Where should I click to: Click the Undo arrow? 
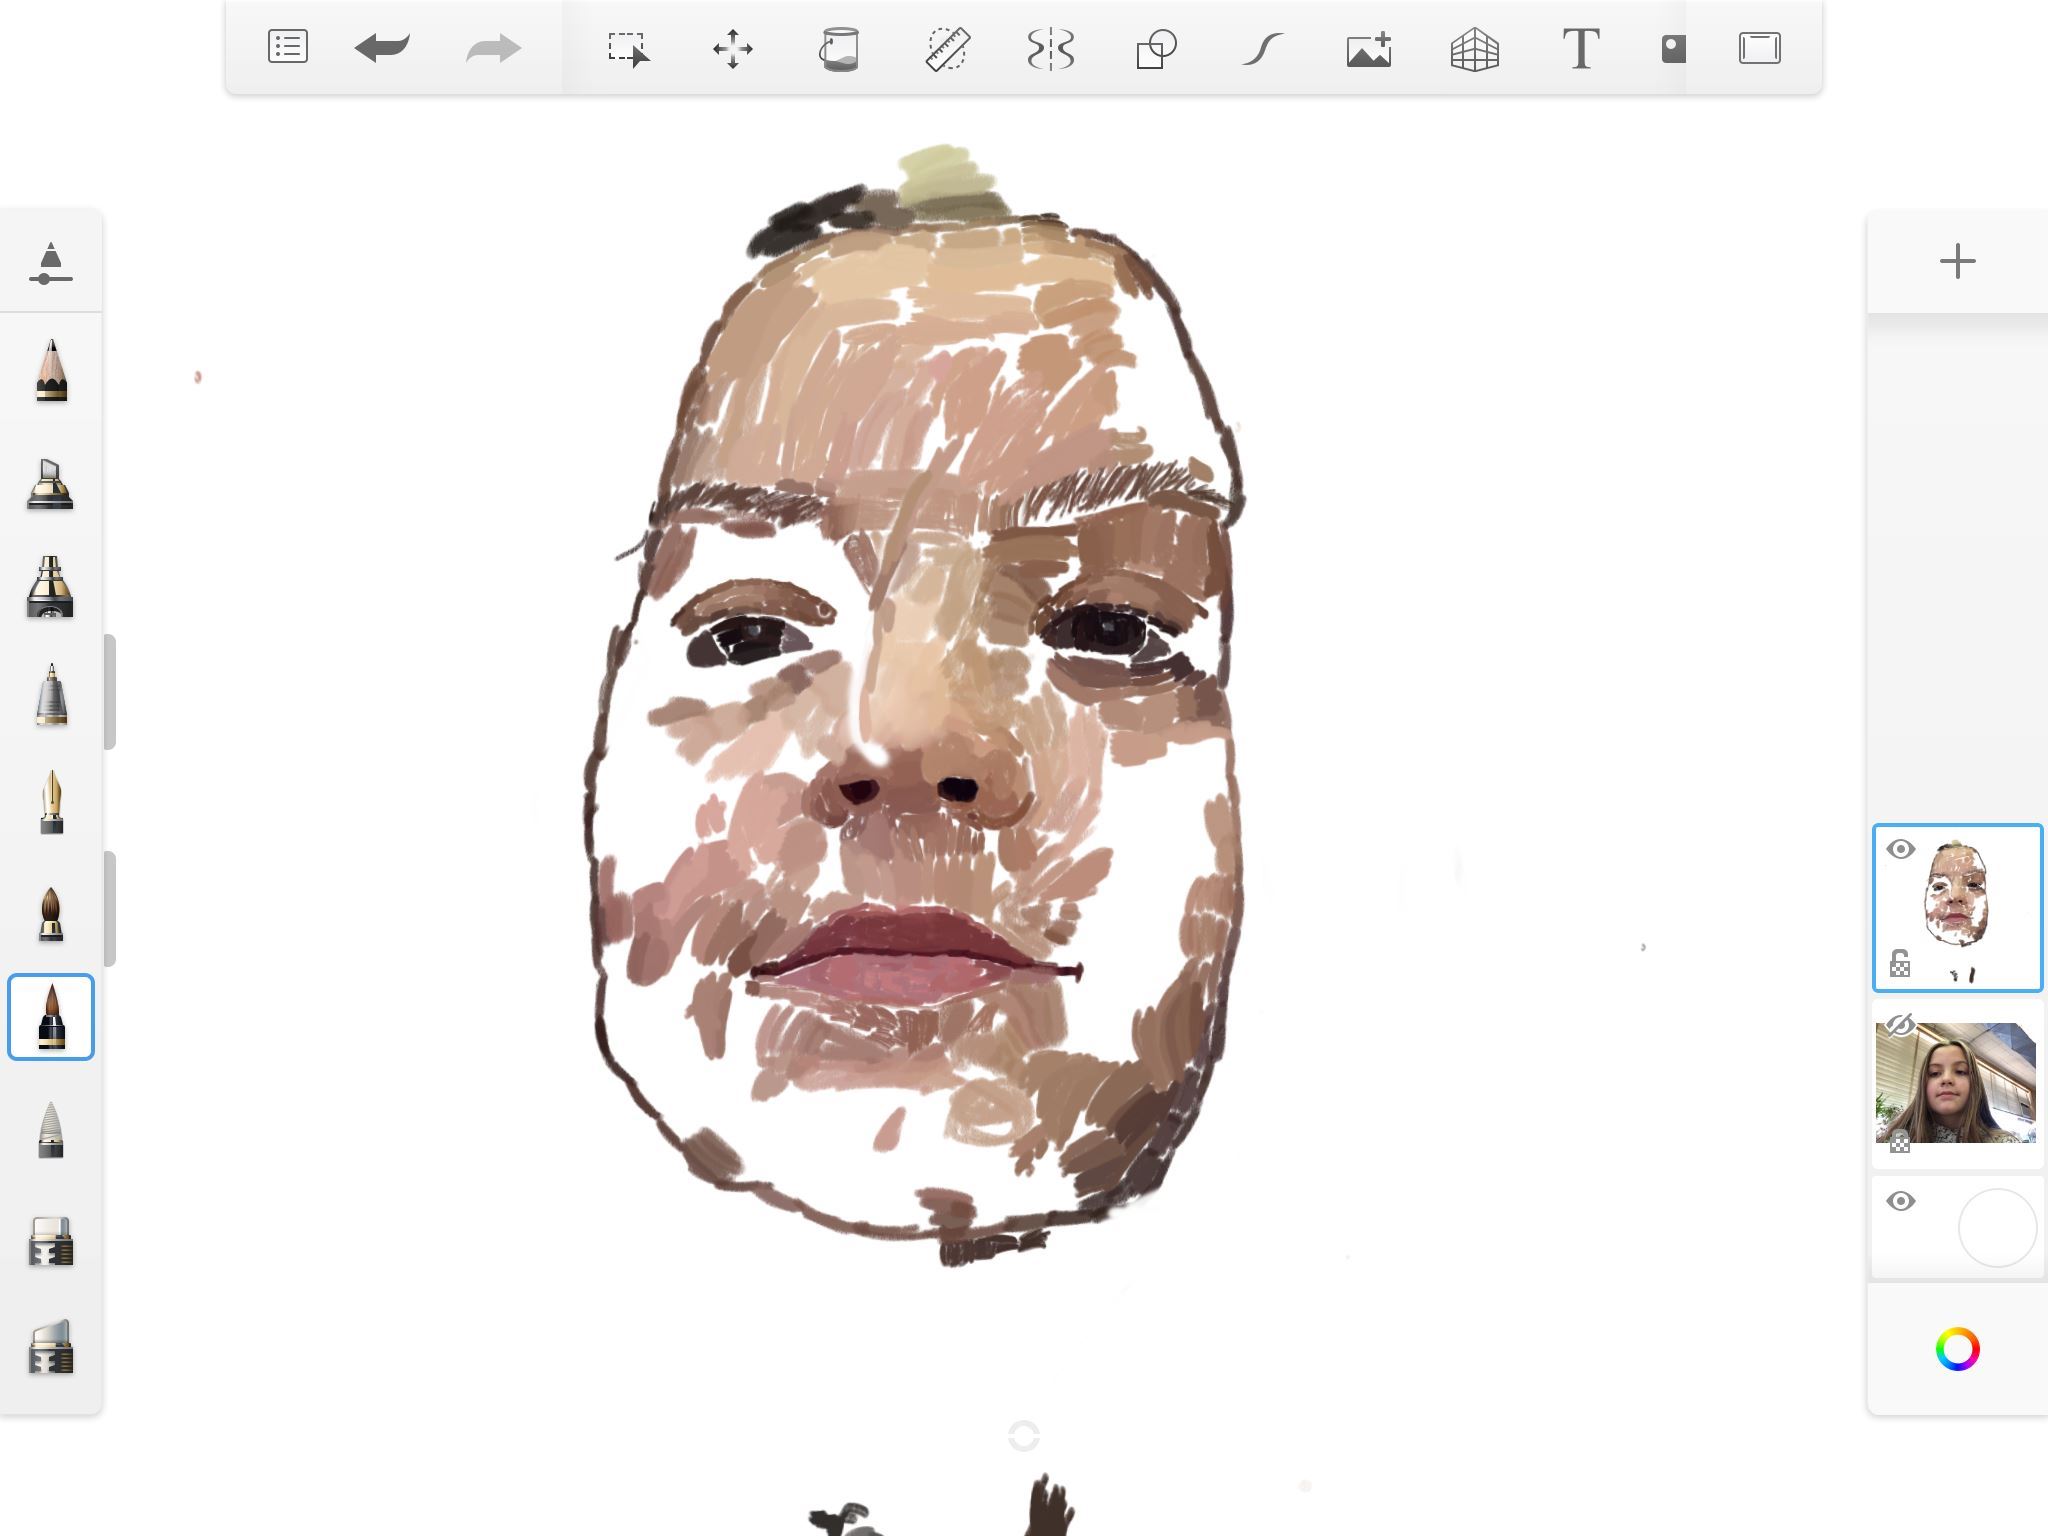(x=382, y=47)
